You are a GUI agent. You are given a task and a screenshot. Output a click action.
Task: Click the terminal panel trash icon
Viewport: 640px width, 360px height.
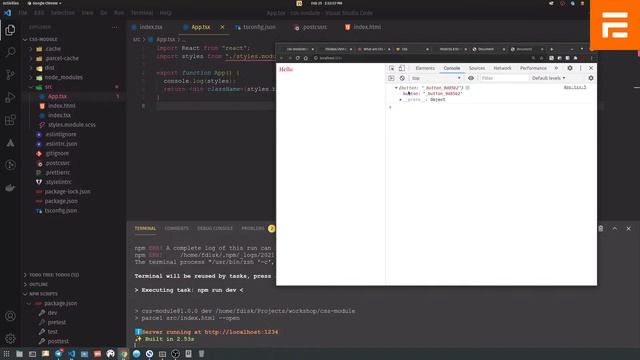pos(600,229)
